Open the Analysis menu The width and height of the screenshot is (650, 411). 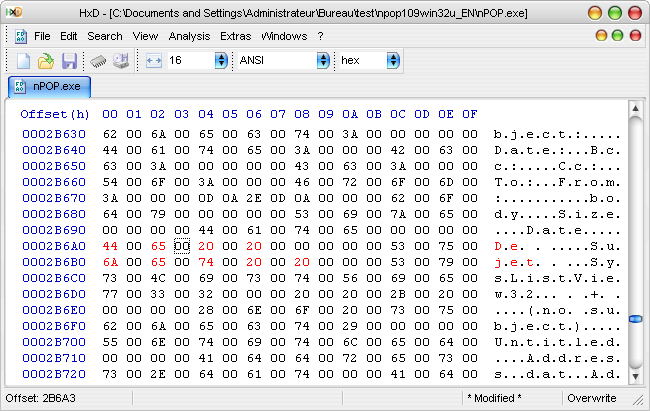coord(189,36)
